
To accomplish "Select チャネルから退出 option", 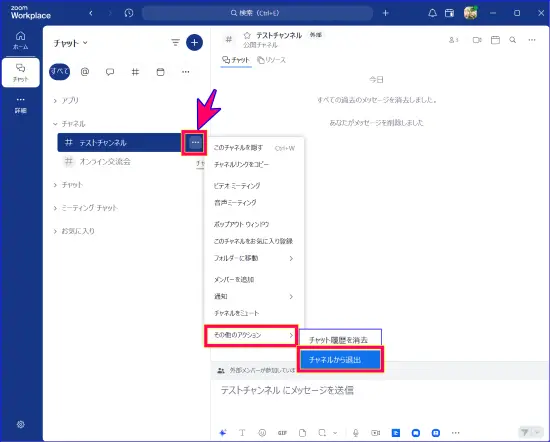I will (x=340, y=360).
